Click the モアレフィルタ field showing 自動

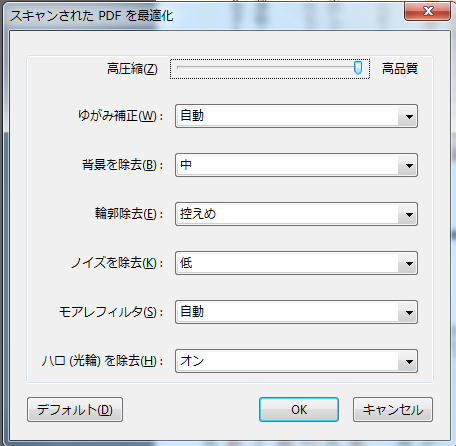point(296,312)
